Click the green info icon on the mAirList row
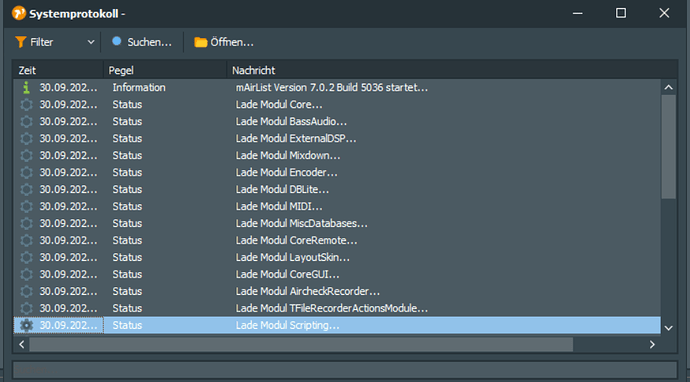The width and height of the screenshot is (690, 382). click(x=26, y=88)
